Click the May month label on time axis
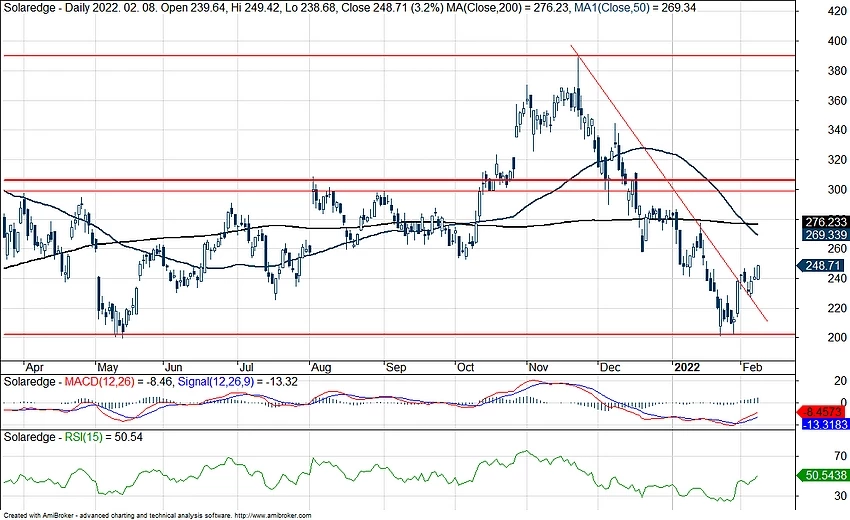Screen dimensions: 850x520 107,368
